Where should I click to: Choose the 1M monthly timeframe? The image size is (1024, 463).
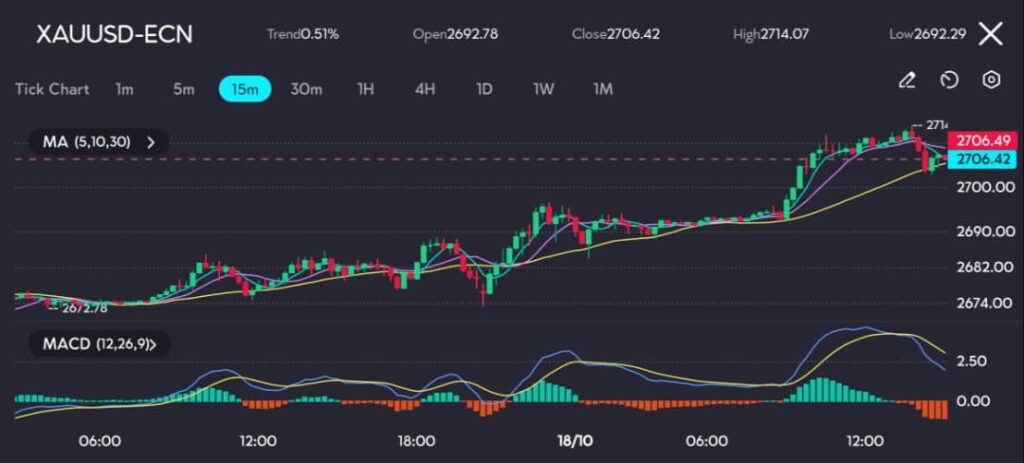pos(602,89)
